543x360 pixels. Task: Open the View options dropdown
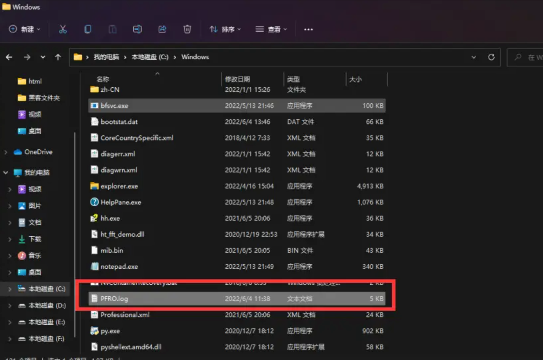click(x=271, y=29)
